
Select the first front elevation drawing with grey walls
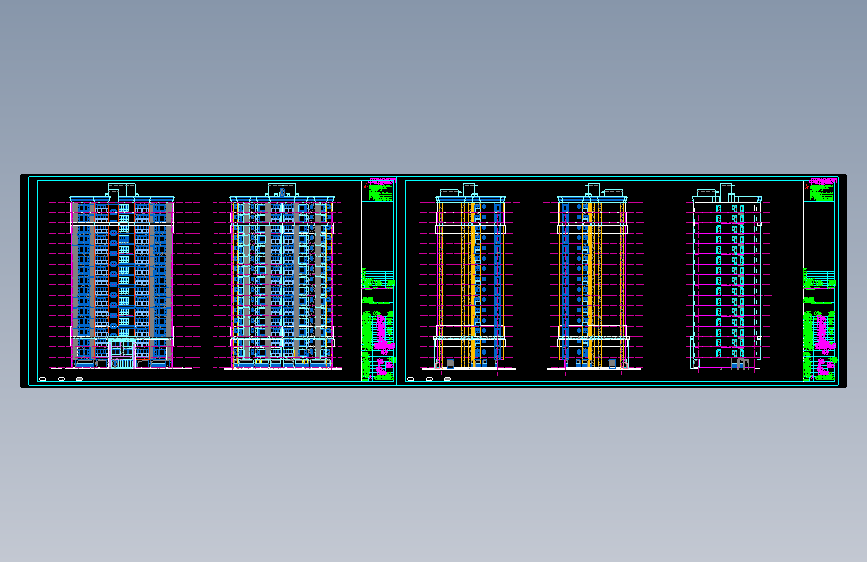122,276
